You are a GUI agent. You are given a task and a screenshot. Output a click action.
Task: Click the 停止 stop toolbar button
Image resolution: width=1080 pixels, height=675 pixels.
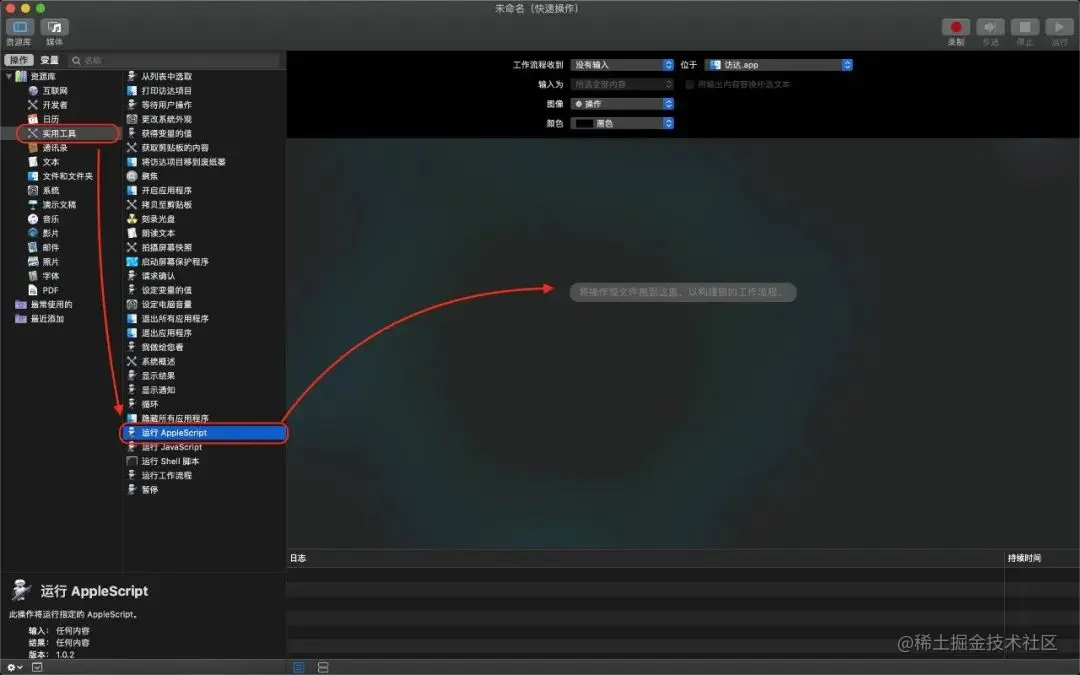click(x=1025, y=27)
